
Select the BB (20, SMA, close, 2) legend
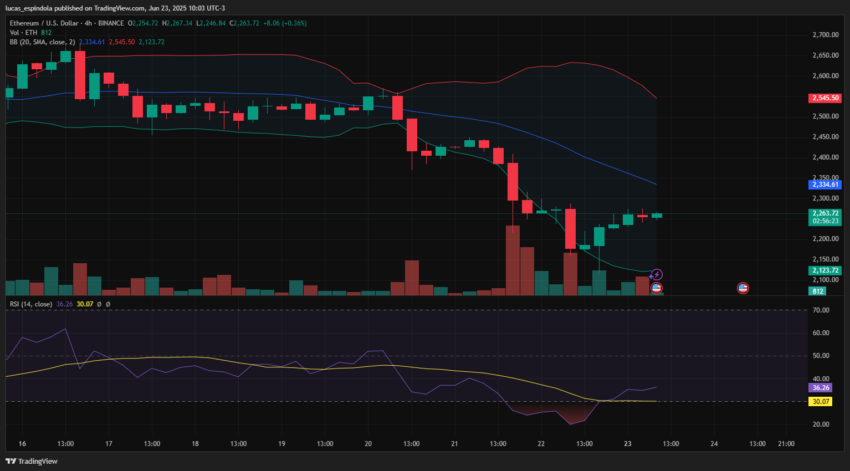(x=42, y=42)
